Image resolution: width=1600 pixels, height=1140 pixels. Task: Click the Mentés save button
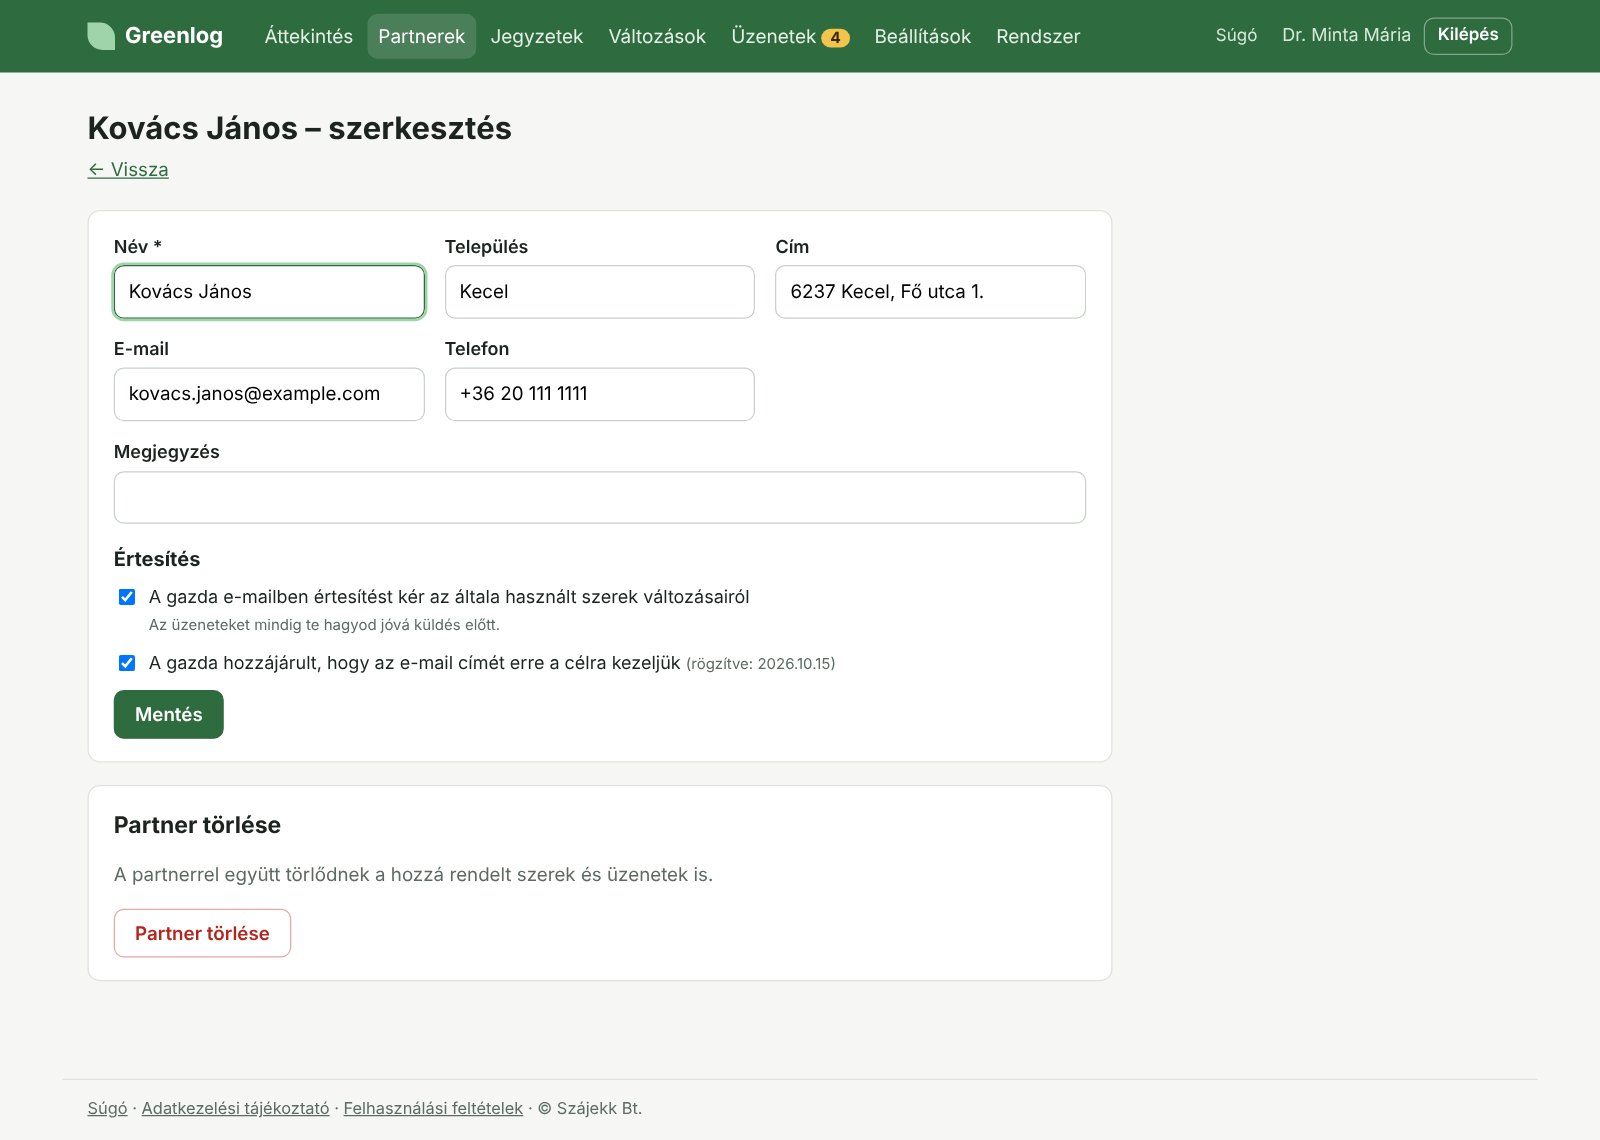pyautogui.click(x=168, y=715)
